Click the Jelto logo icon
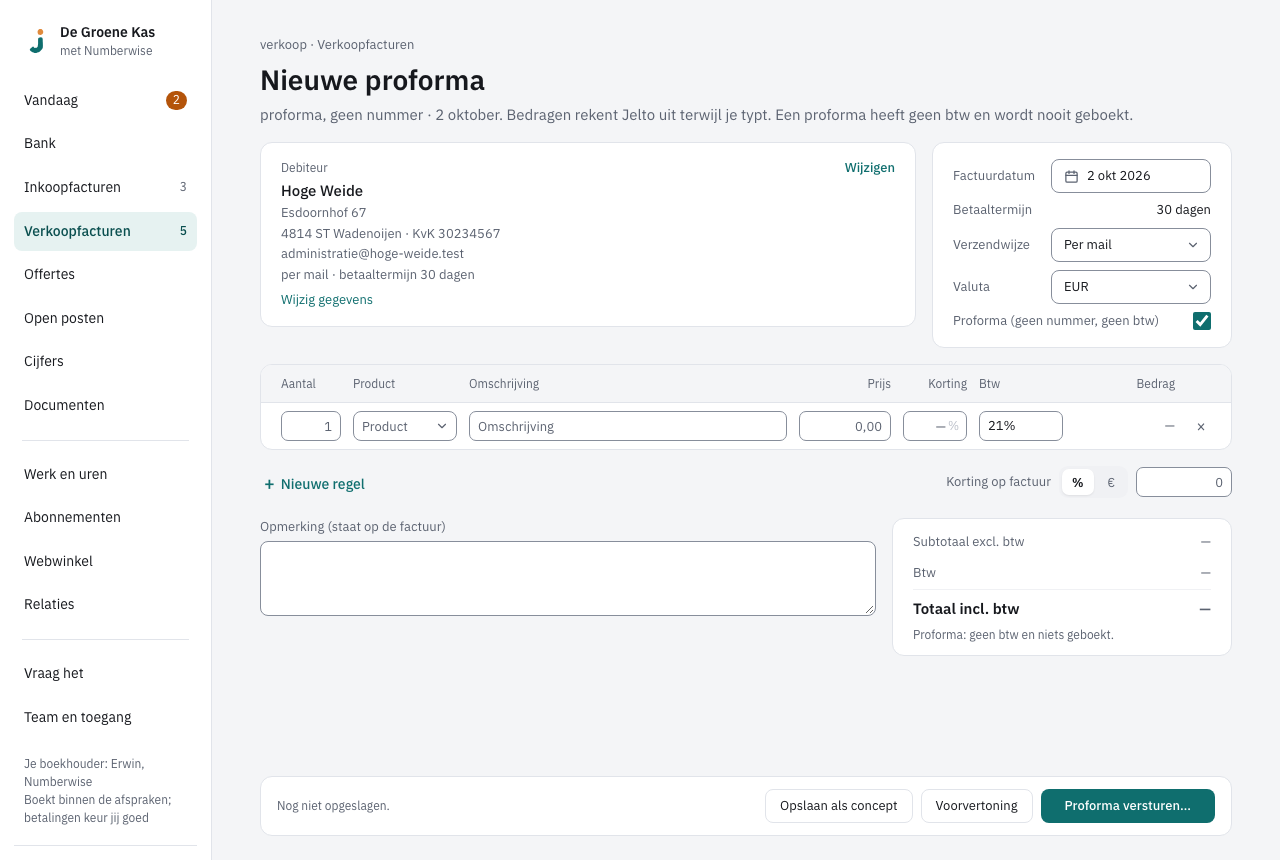Viewport: 1280px width, 860px height. pos(37,41)
